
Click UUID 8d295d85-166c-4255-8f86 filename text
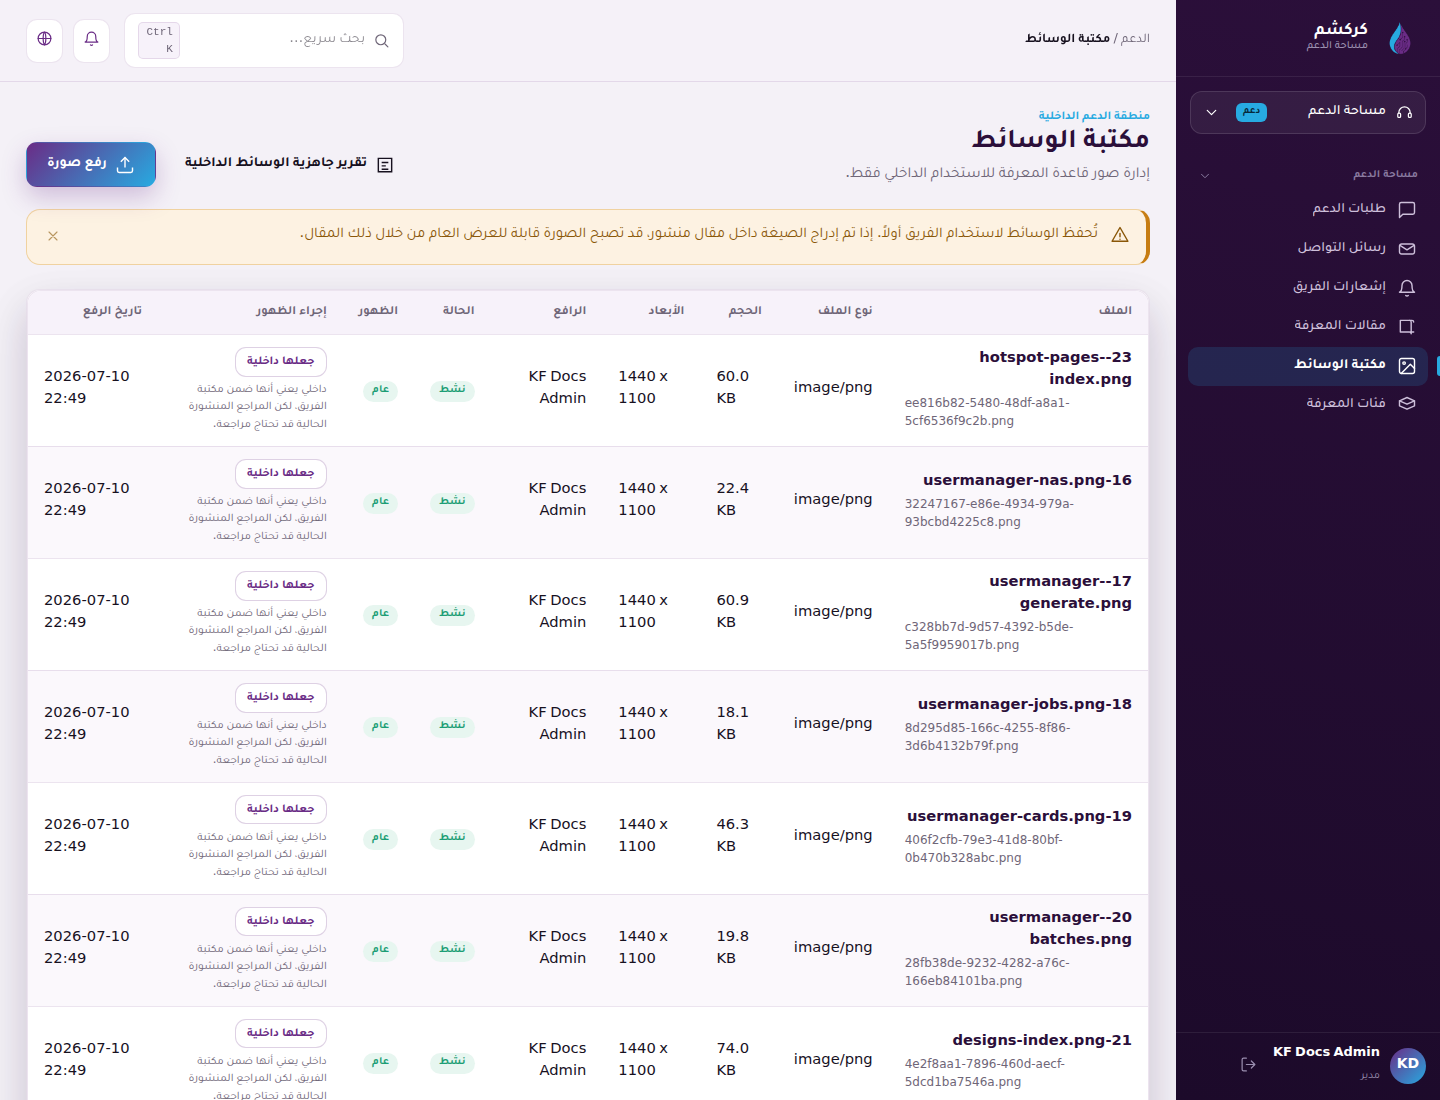tap(987, 737)
